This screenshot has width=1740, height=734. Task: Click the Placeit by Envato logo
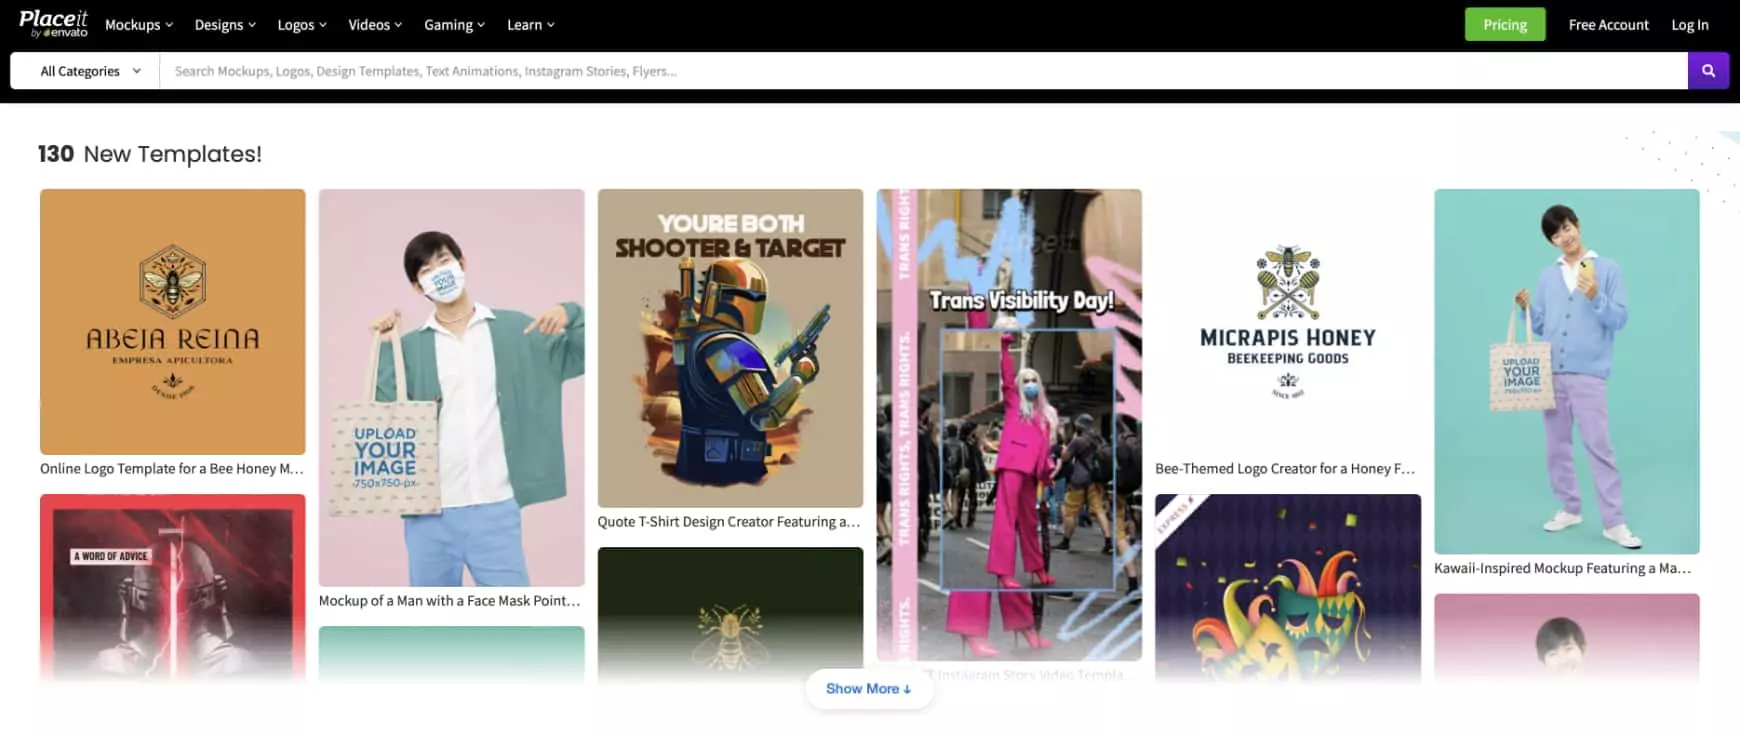pos(53,24)
